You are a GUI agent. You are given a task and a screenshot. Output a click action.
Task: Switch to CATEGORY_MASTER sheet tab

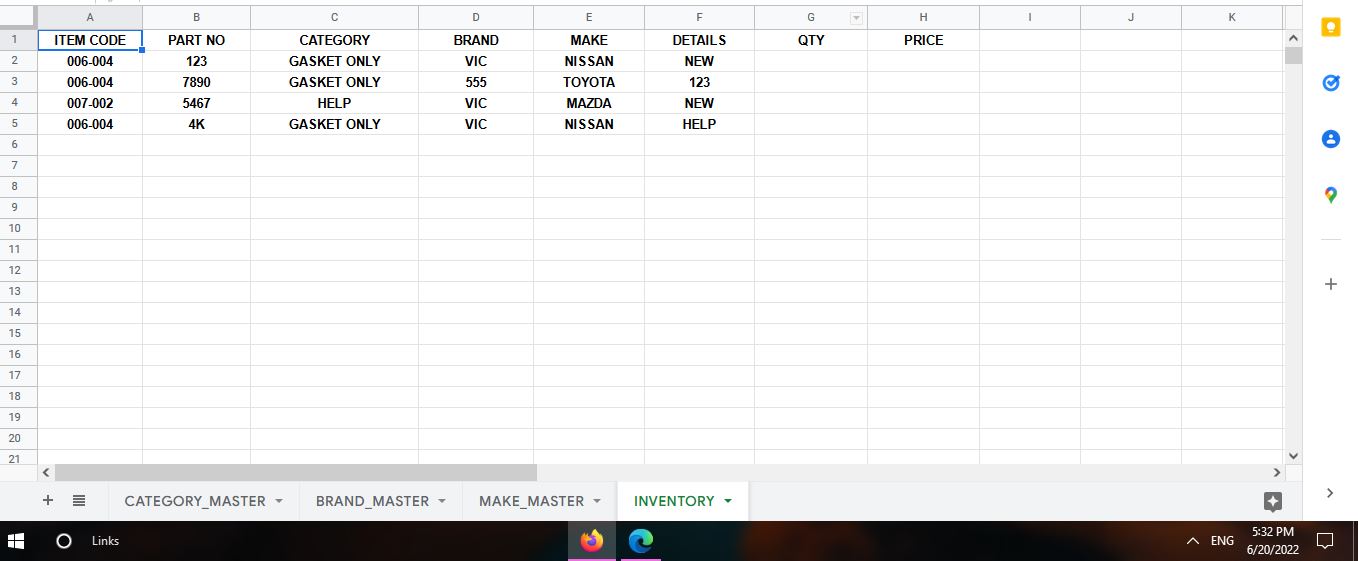click(x=195, y=501)
